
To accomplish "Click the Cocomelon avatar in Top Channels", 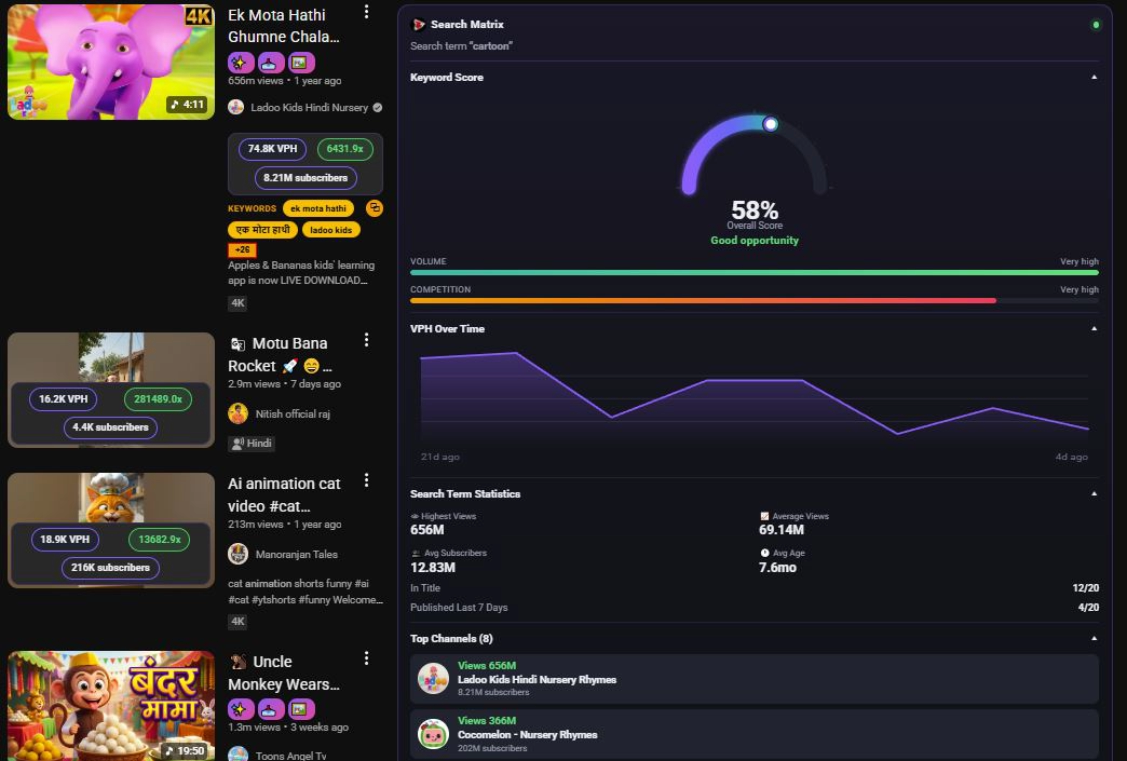I will (x=433, y=734).
